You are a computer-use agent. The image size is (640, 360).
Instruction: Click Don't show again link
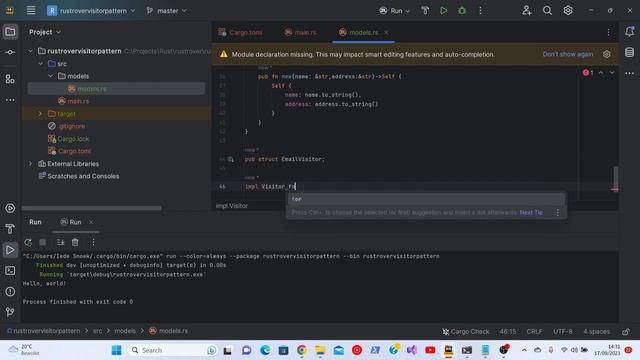(x=568, y=54)
